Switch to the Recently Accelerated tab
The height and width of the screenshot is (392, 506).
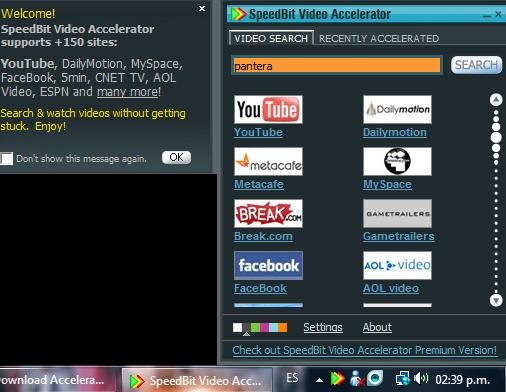379,38
